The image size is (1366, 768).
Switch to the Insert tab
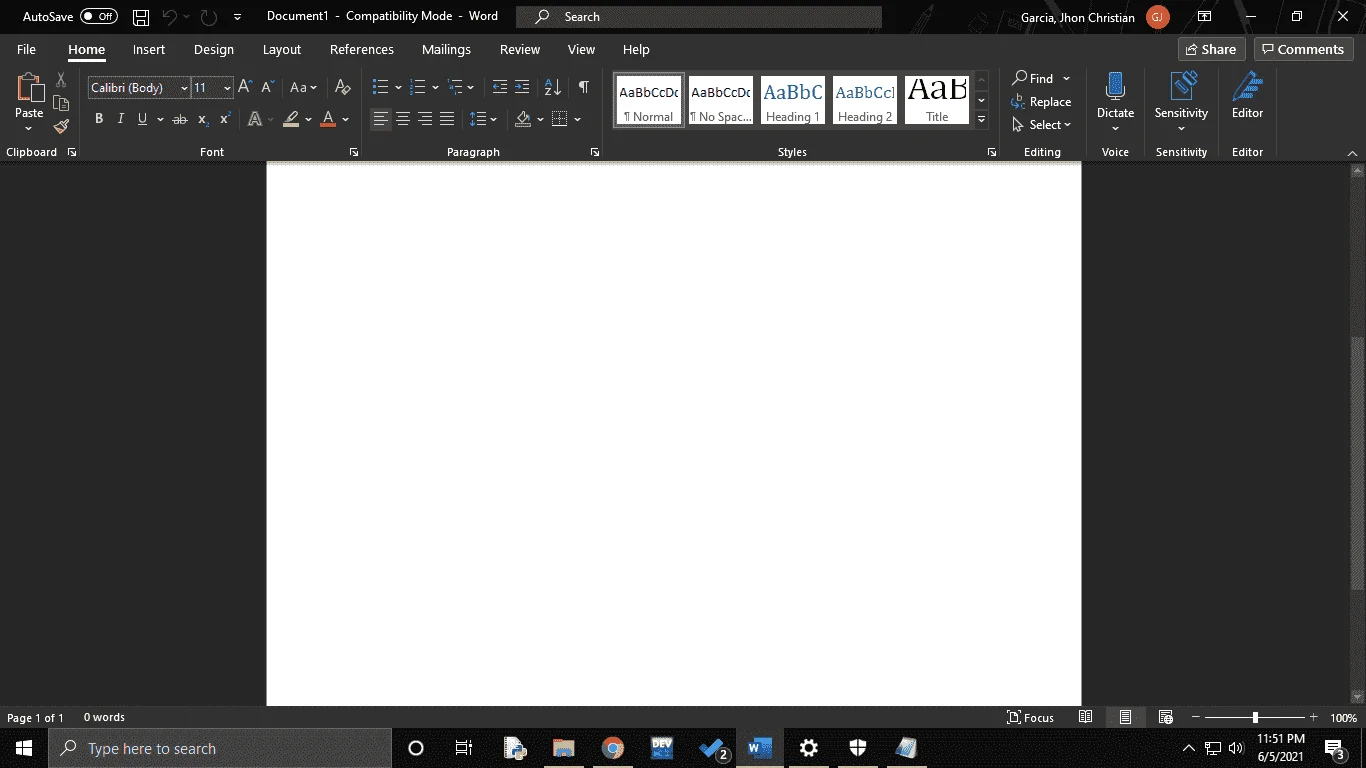click(x=149, y=49)
